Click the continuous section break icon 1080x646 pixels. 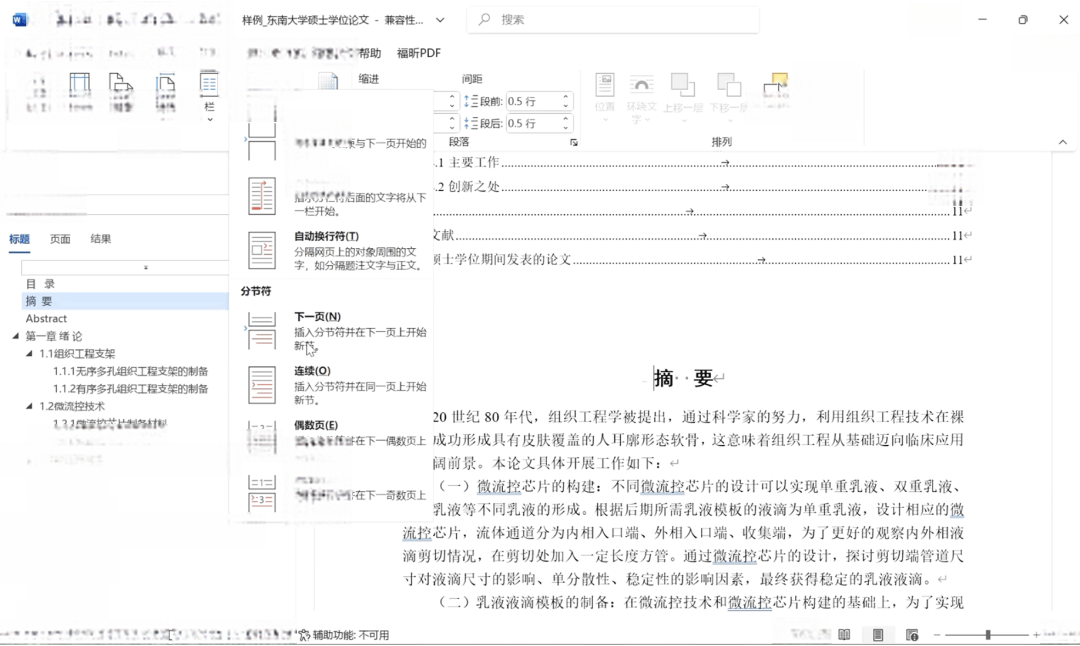[262, 385]
